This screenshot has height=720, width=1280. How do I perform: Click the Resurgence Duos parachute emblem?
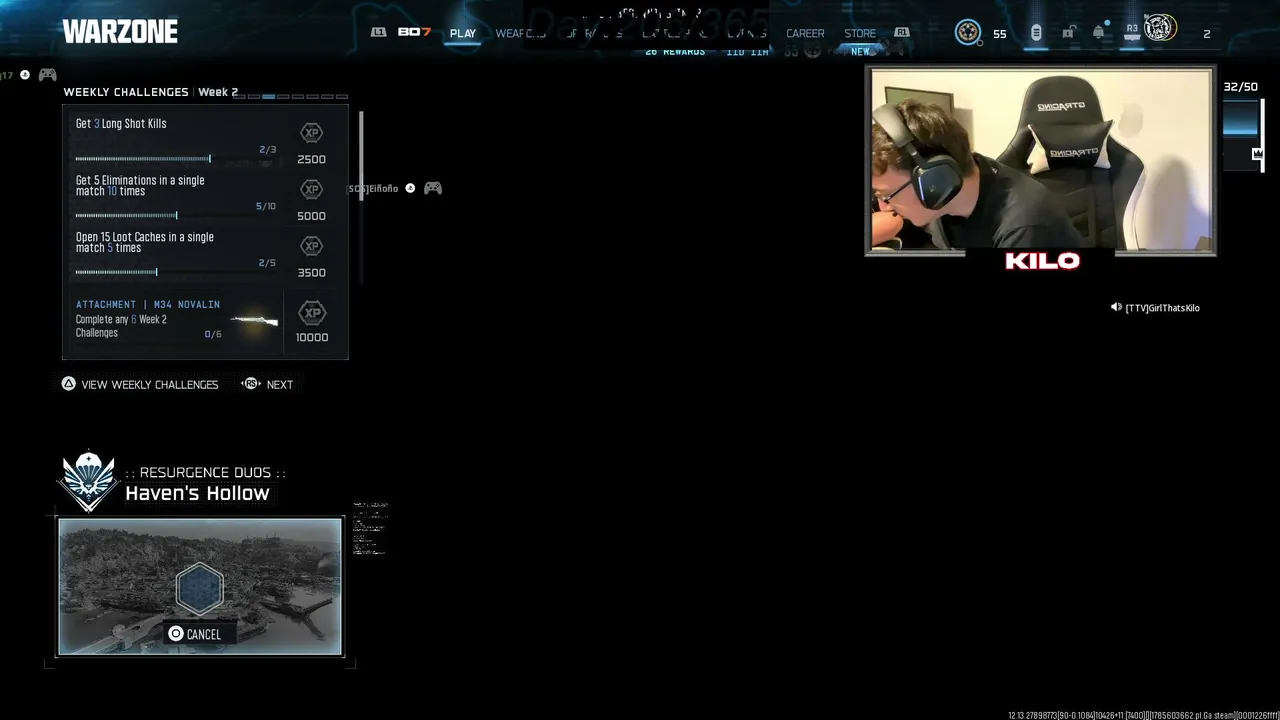click(x=88, y=481)
